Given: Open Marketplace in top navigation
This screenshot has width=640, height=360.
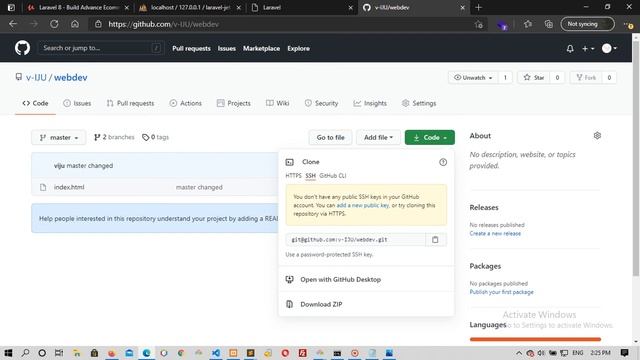Looking at the screenshot, I should (262, 49).
